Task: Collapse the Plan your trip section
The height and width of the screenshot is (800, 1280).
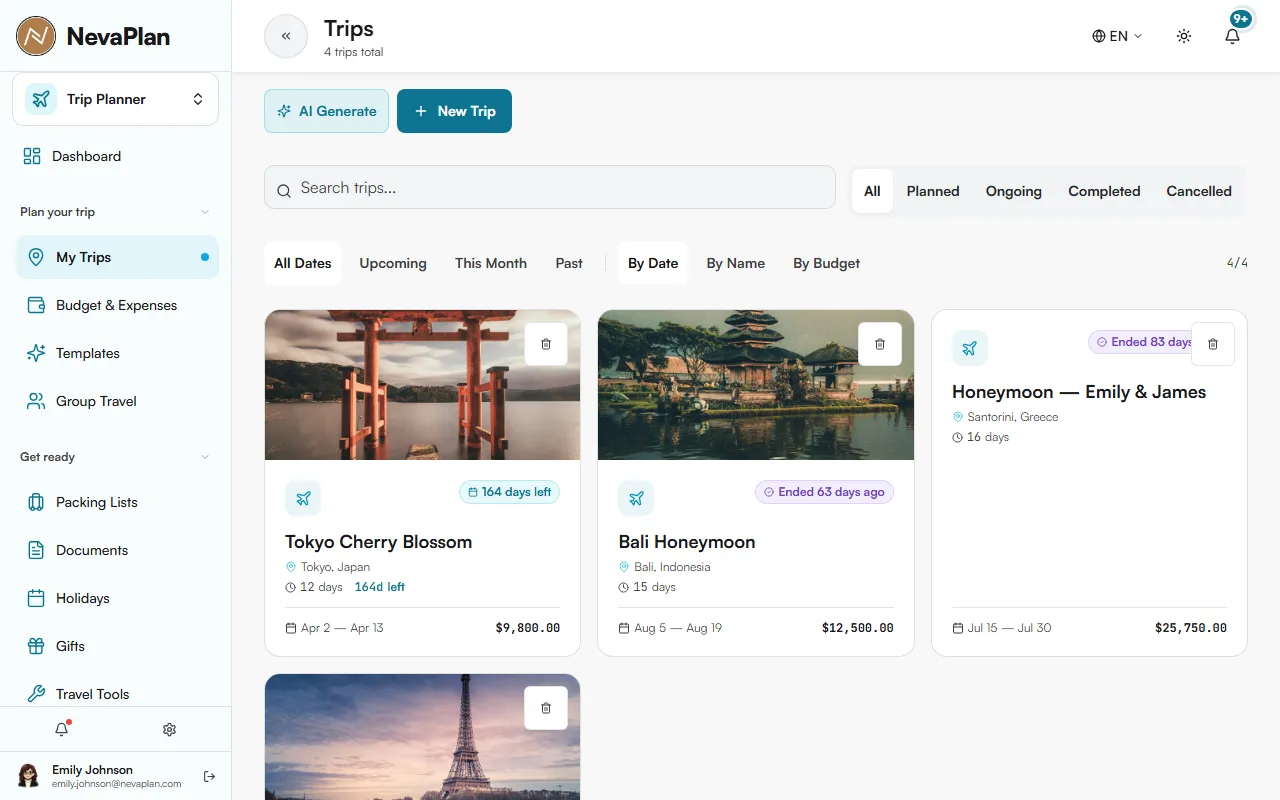Action: coord(205,212)
